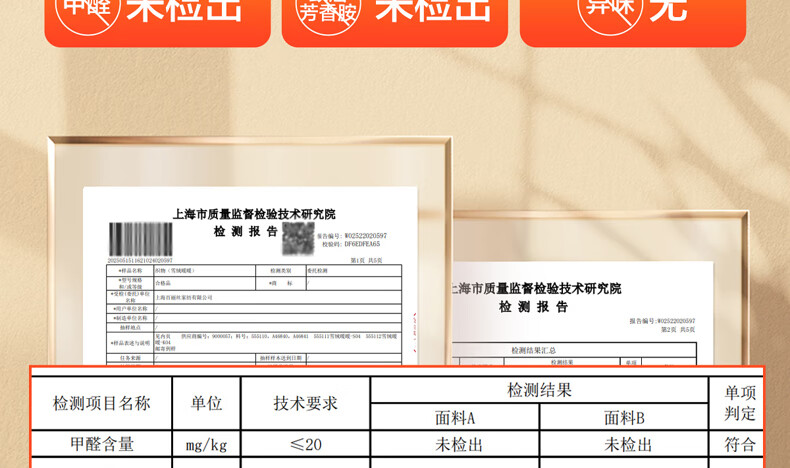Viewport: 790px width, 468px height.
Task: Click the 检测结果 table header
Action: [539, 390]
